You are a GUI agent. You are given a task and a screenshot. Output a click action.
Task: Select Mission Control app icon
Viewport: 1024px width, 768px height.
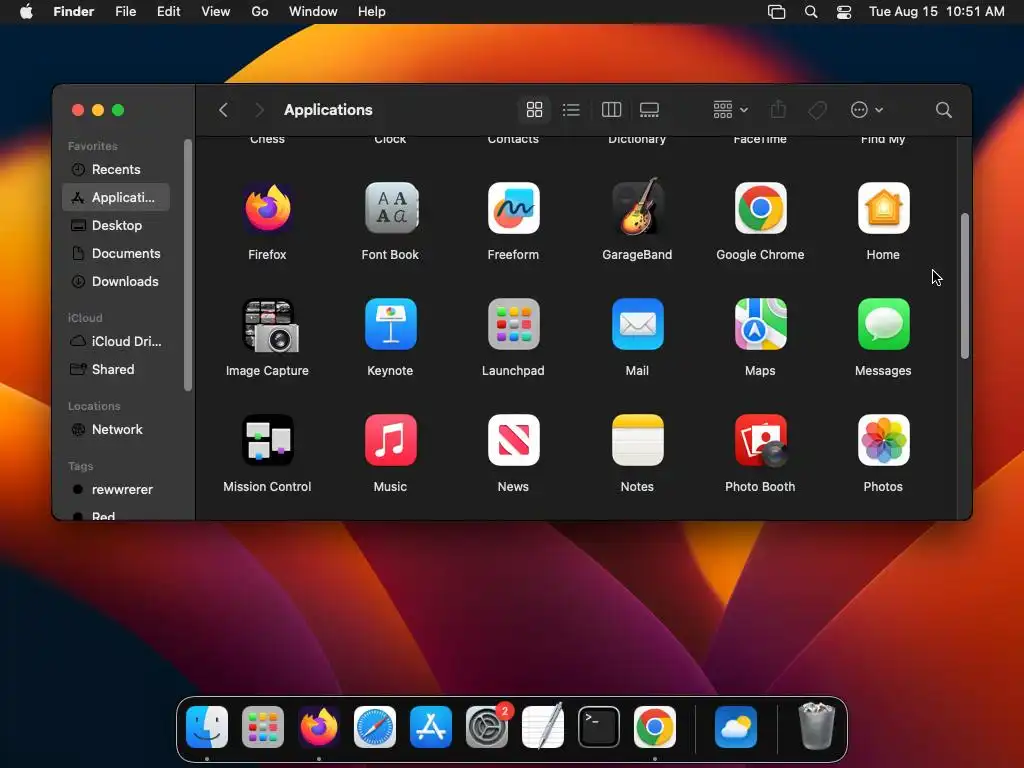coord(267,440)
